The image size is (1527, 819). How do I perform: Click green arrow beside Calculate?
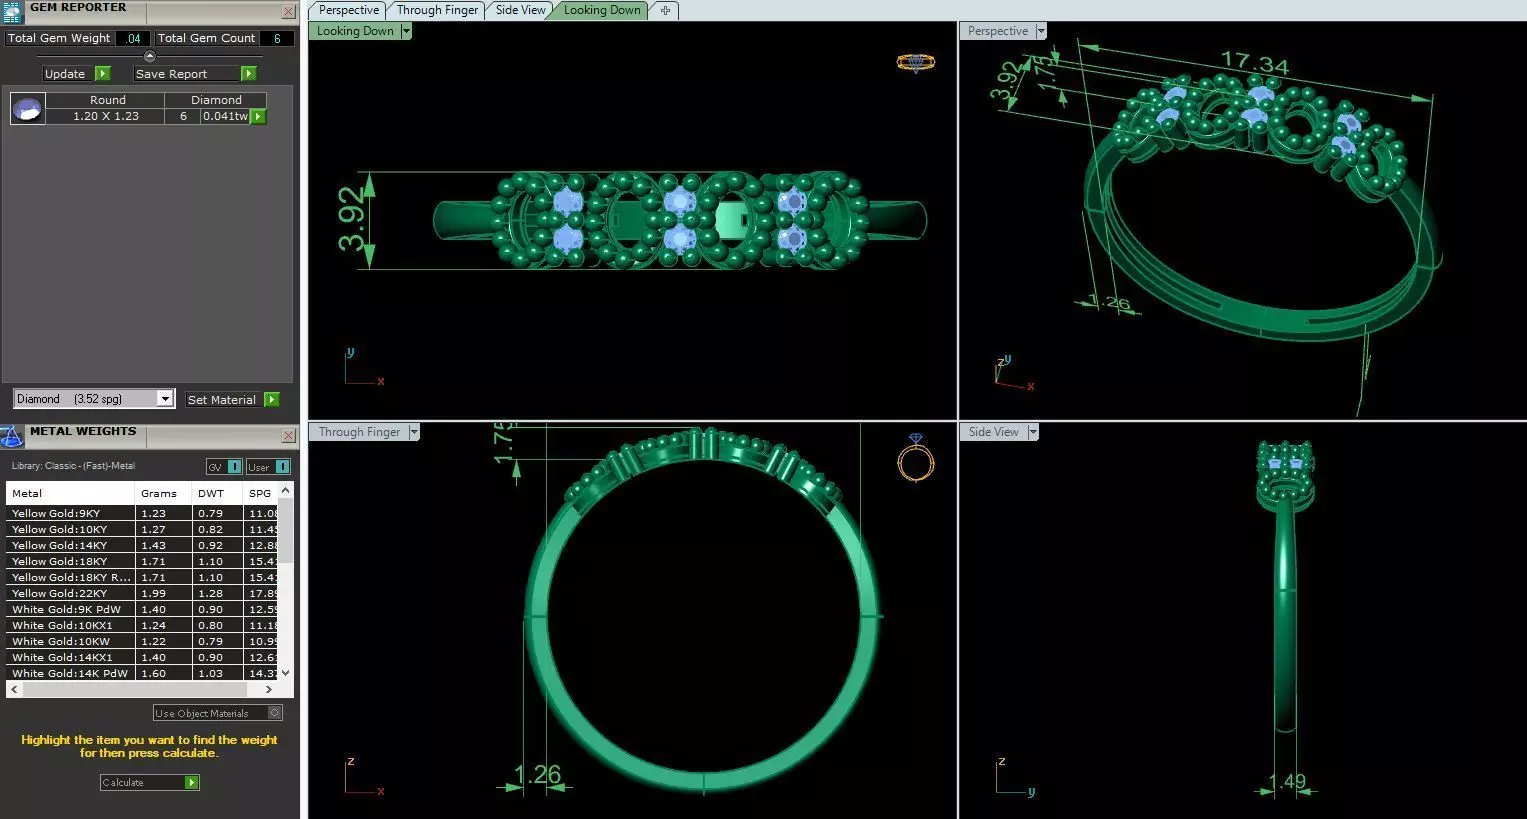[192, 782]
